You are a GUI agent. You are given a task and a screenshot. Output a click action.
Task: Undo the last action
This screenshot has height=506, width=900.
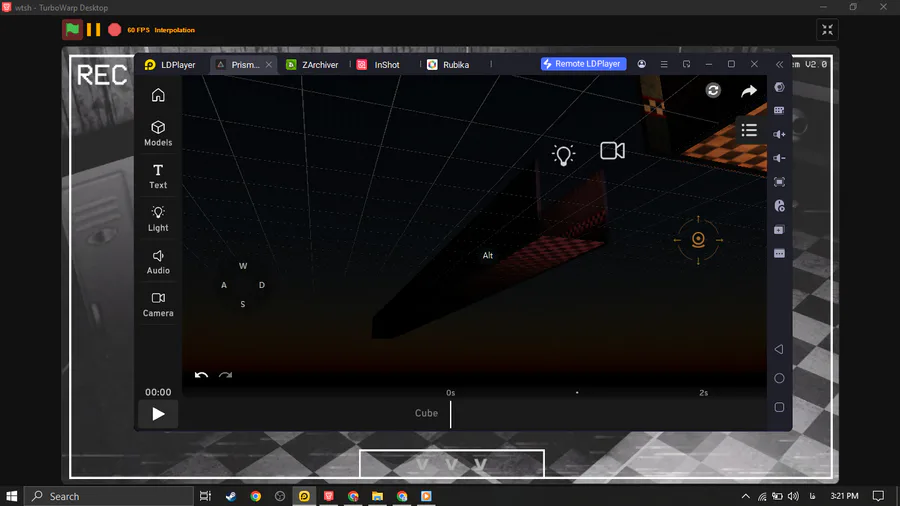coord(201,375)
